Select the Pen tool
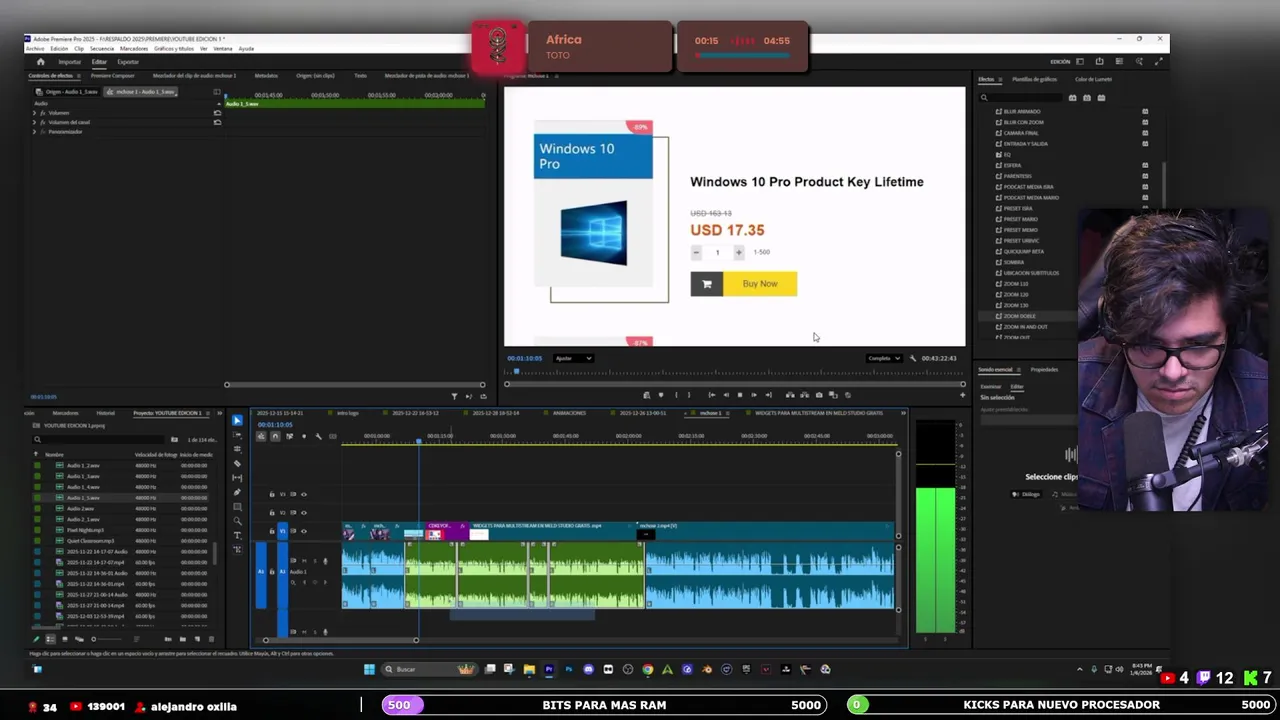Image resolution: width=1280 pixels, height=720 pixels. tap(237, 492)
